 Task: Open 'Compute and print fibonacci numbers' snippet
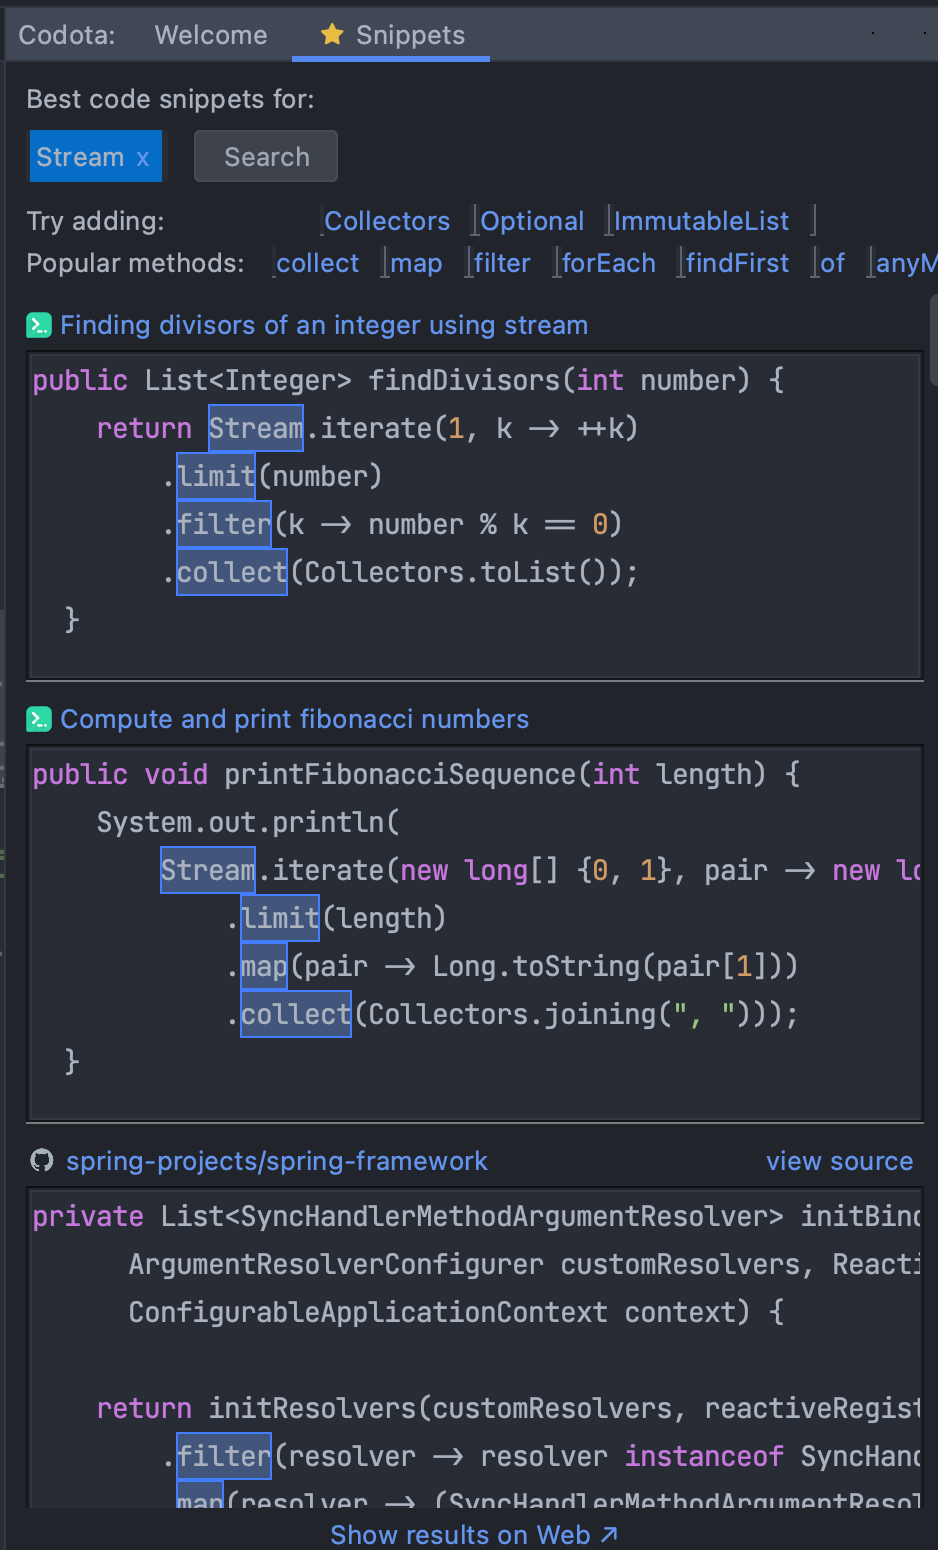point(295,719)
